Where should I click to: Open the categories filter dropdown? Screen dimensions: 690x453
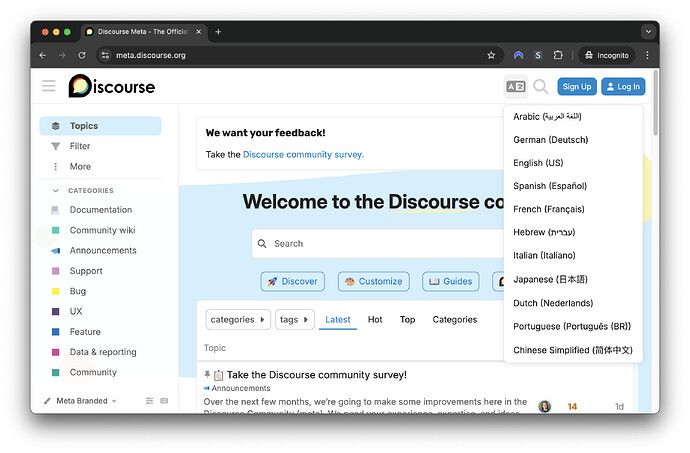(x=238, y=320)
